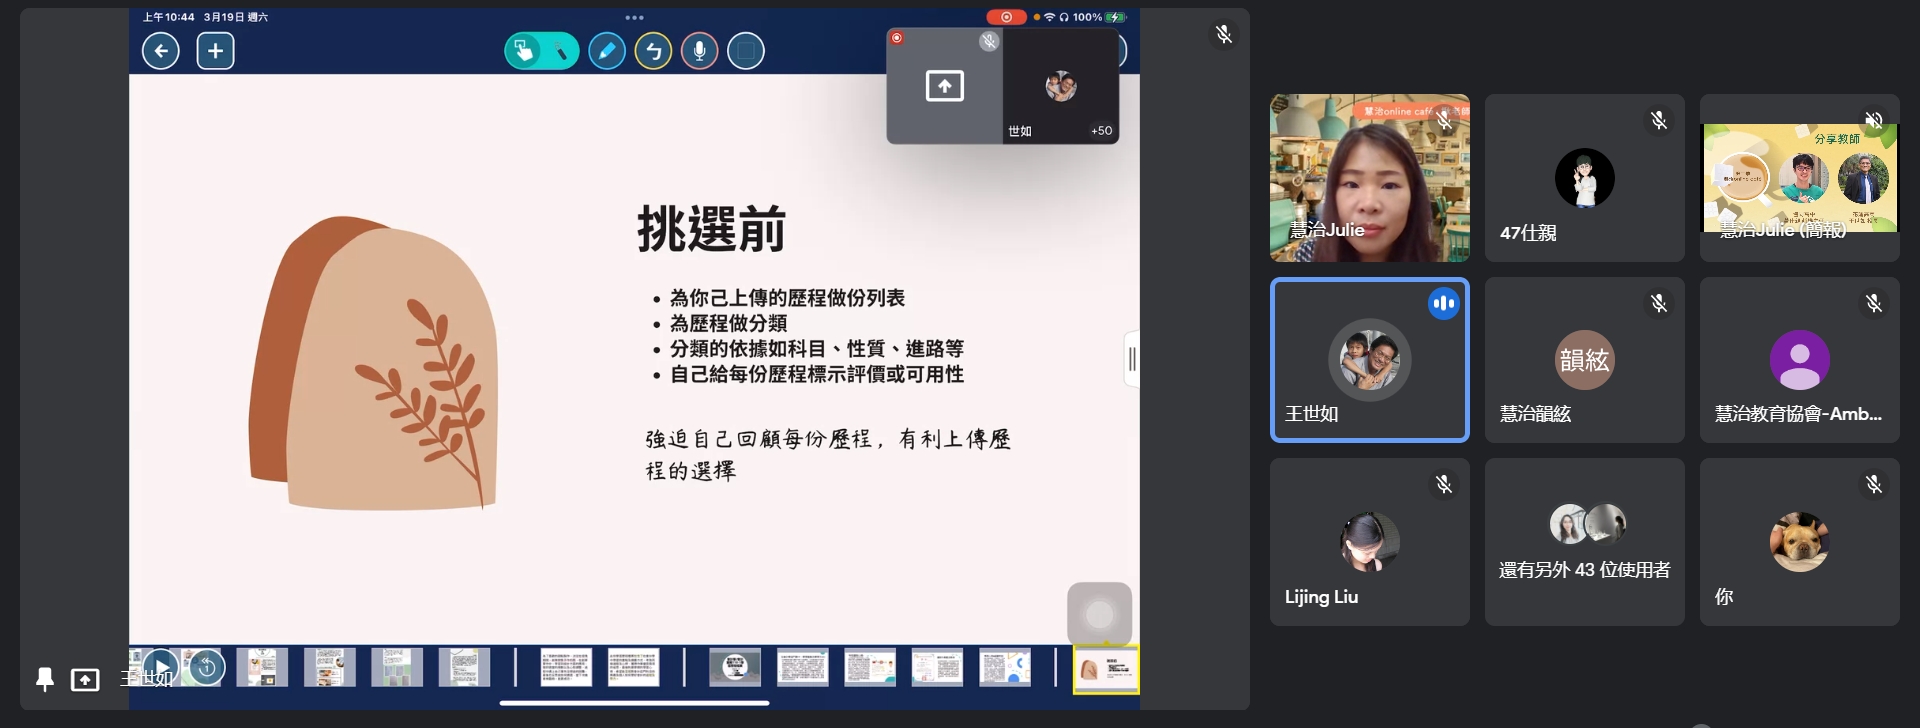Image resolution: width=1920 pixels, height=728 pixels.
Task: Select the 王世如 participant tile
Action: (x=1369, y=360)
